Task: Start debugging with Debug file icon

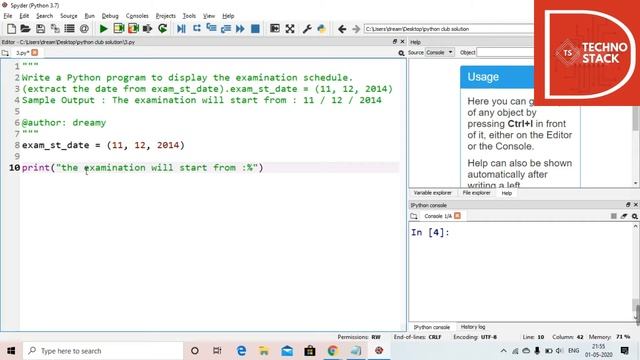Action: (182, 29)
